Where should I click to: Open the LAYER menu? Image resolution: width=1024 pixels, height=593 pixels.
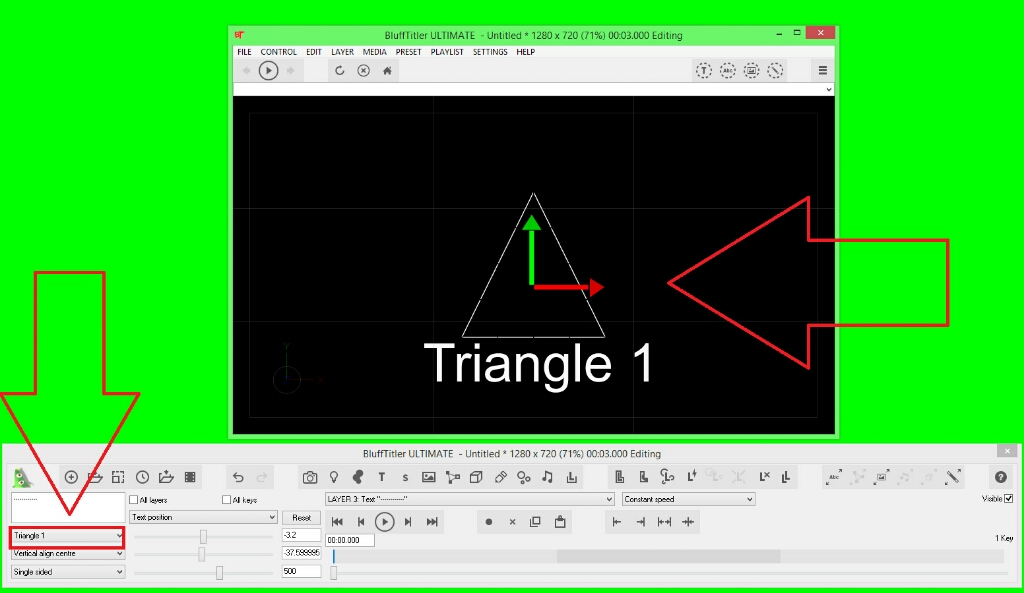[342, 52]
